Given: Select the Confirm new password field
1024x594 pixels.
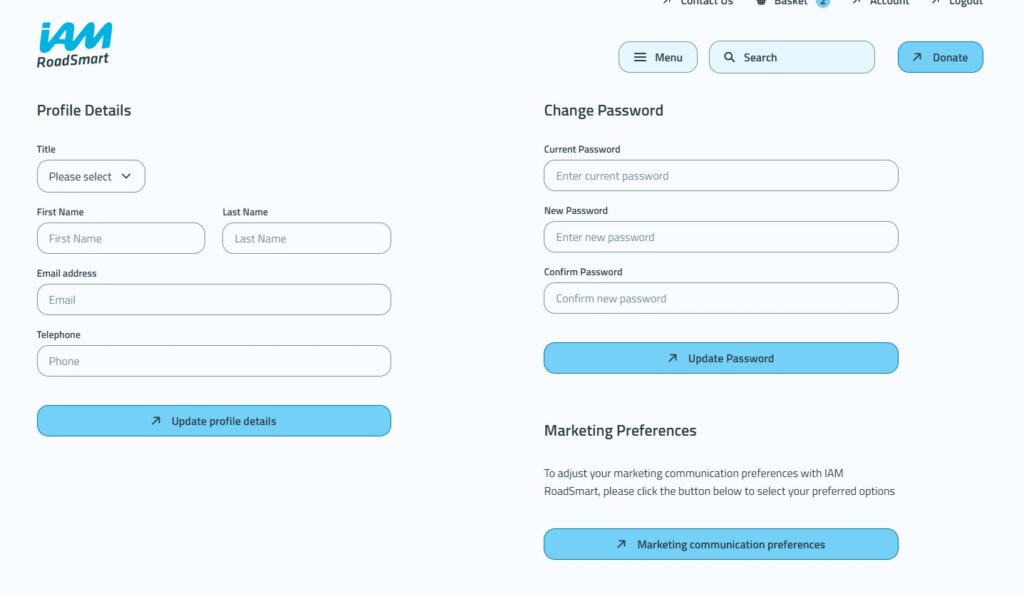Looking at the screenshot, I should (x=721, y=299).
